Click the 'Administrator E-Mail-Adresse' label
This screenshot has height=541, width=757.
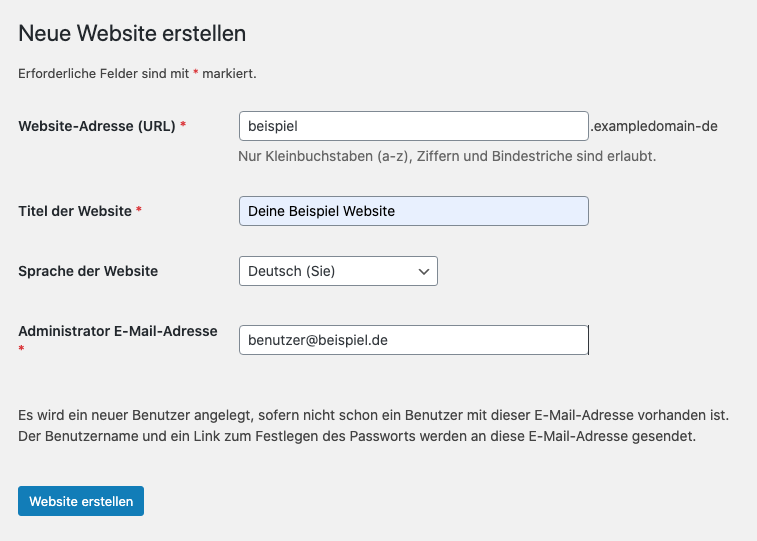118,331
